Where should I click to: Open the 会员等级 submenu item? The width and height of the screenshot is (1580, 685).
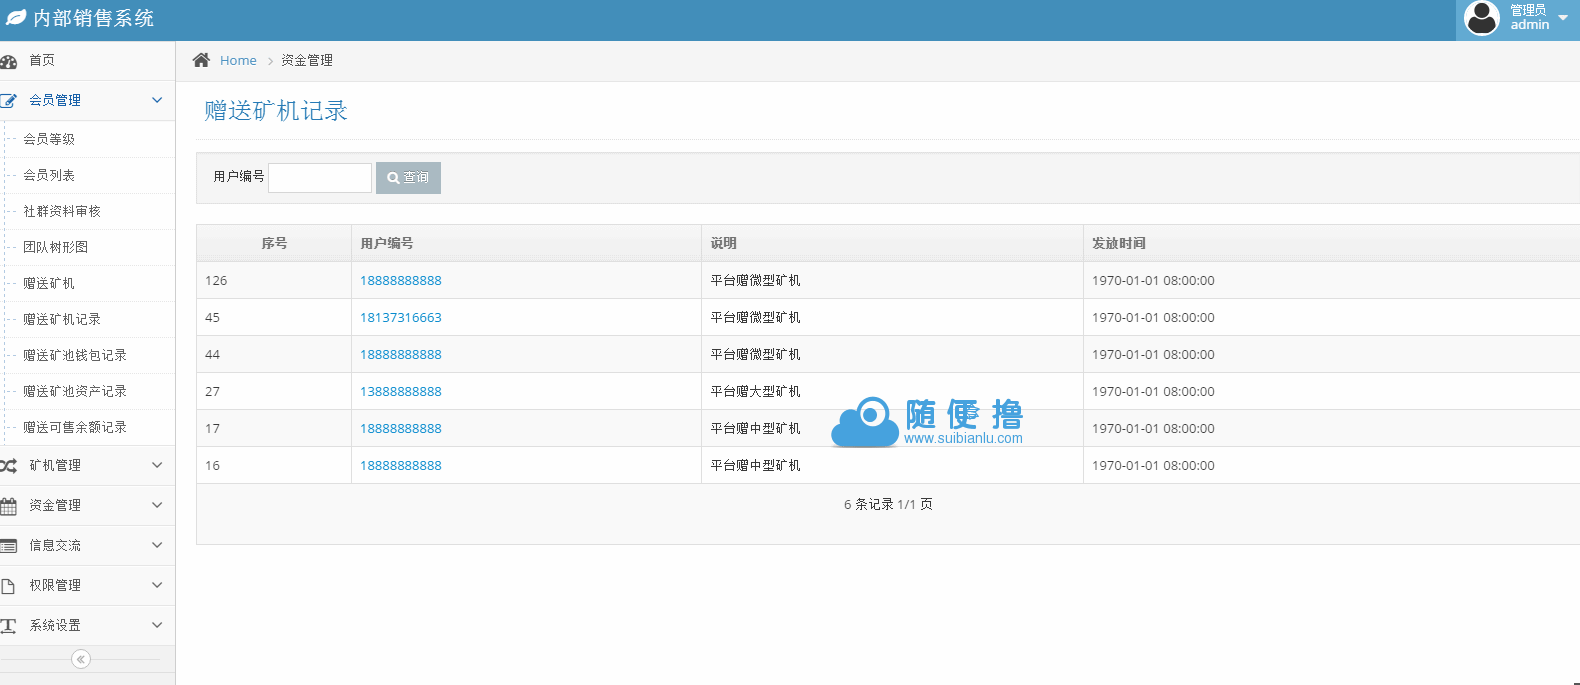[87, 139]
